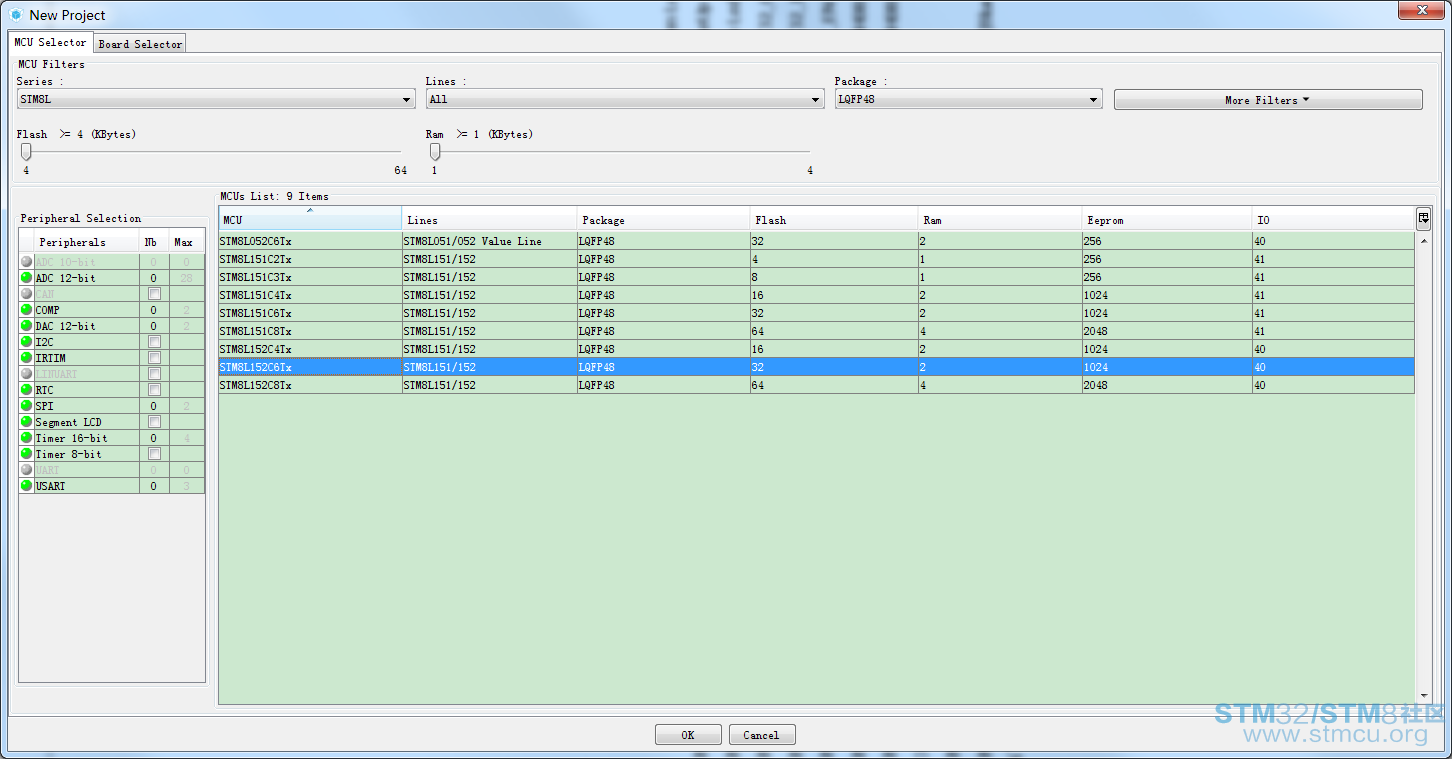Viewport: 1452px width, 759px height.
Task: Click the MCU list scrollbar up arrow
Action: point(1423,241)
